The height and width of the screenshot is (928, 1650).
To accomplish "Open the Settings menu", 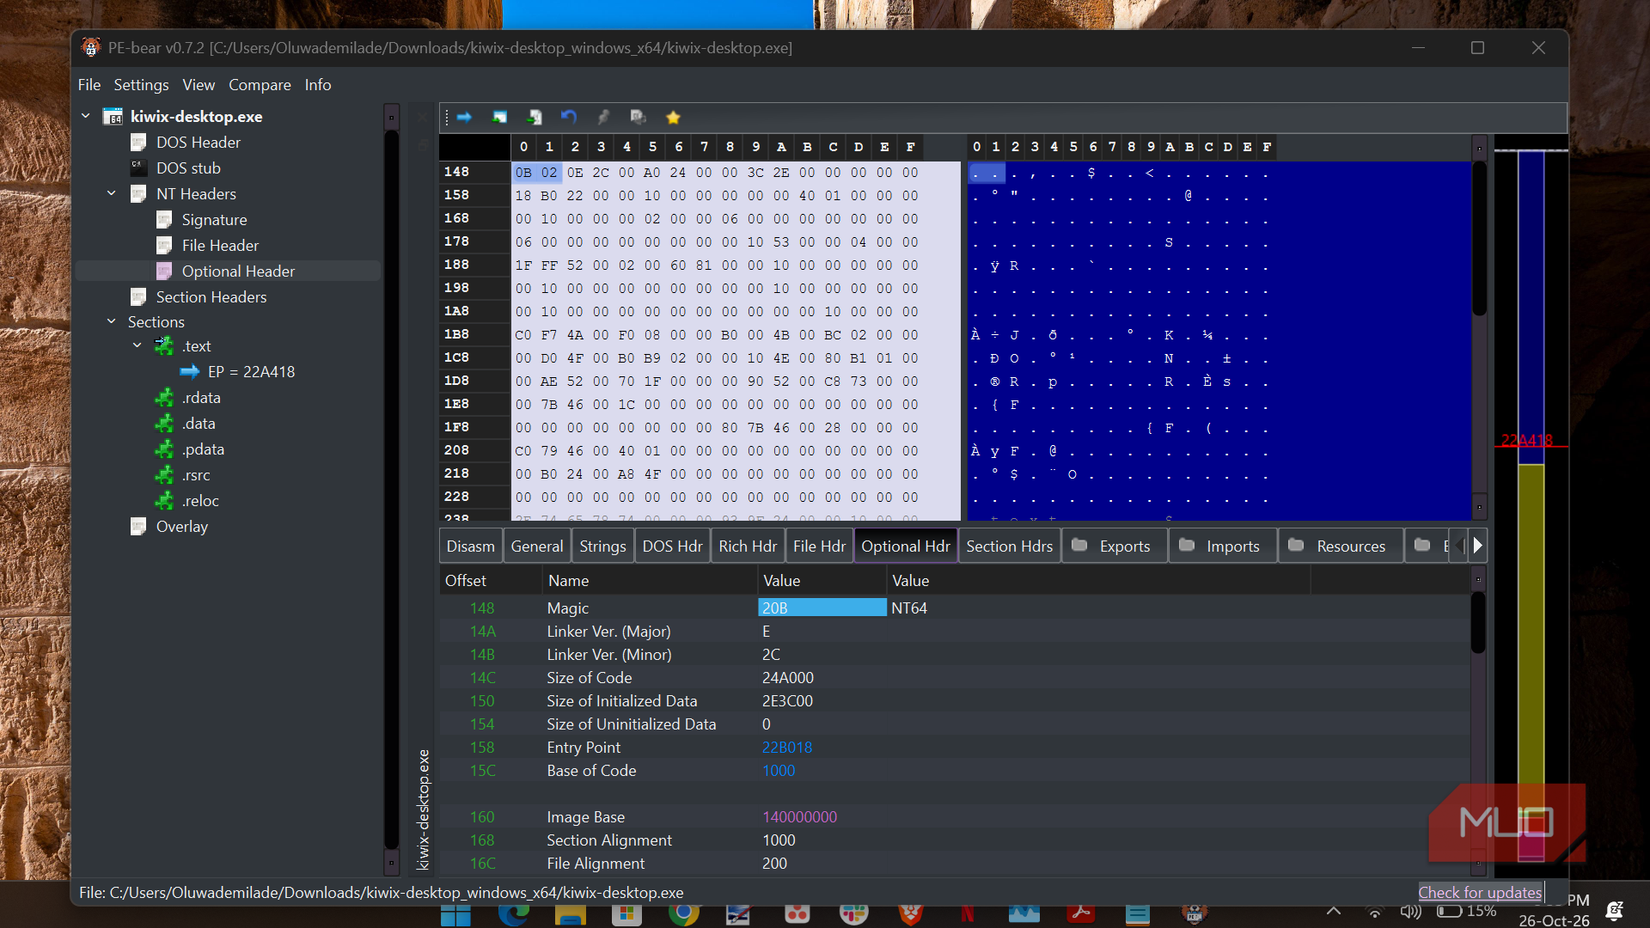I will pyautogui.click(x=141, y=85).
